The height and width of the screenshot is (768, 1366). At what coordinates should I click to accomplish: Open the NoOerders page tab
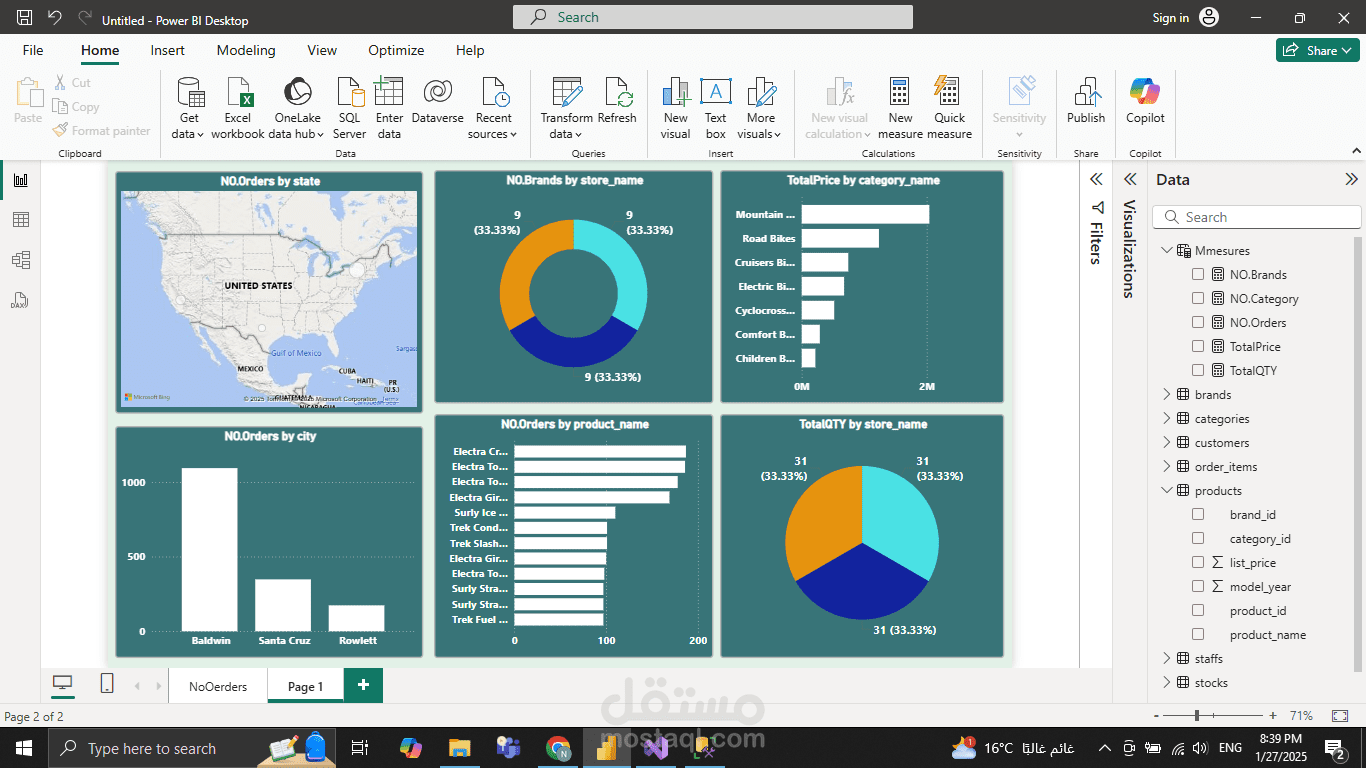click(x=218, y=686)
